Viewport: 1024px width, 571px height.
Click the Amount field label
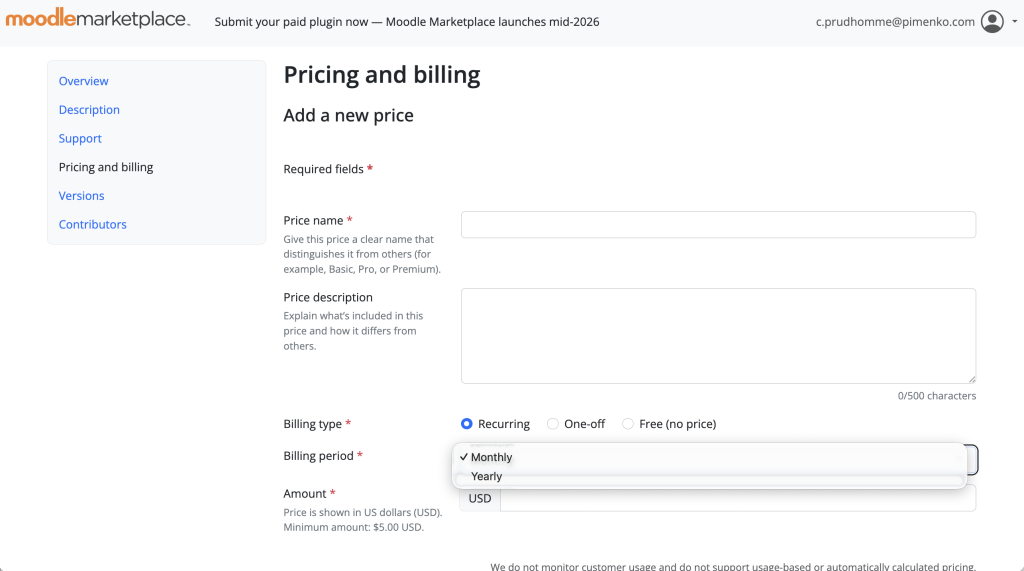[x=305, y=494]
